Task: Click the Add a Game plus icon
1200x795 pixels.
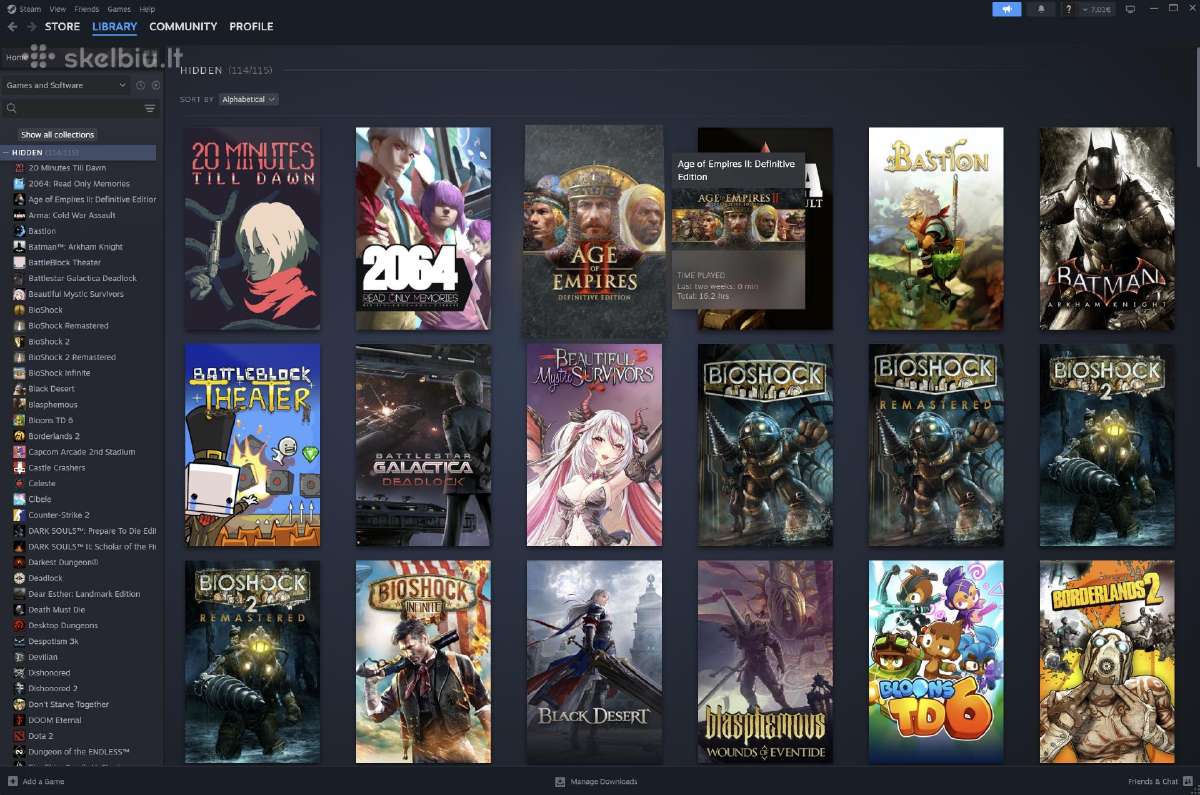Action: 13,781
